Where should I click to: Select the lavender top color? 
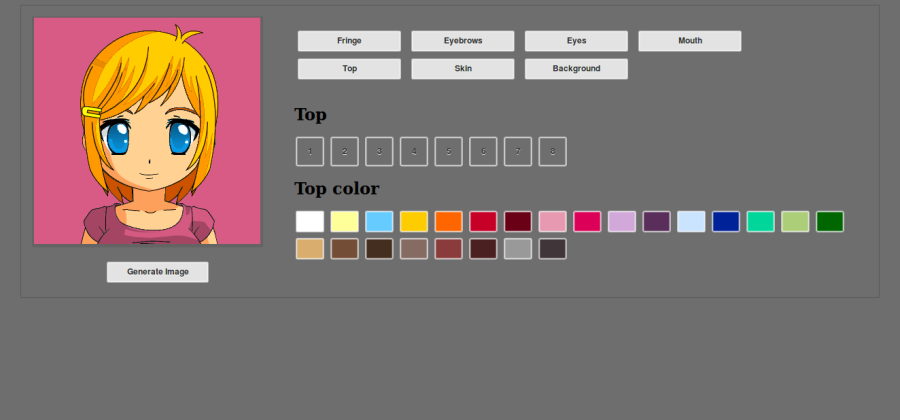pyautogui.click(x=622, y=221)
